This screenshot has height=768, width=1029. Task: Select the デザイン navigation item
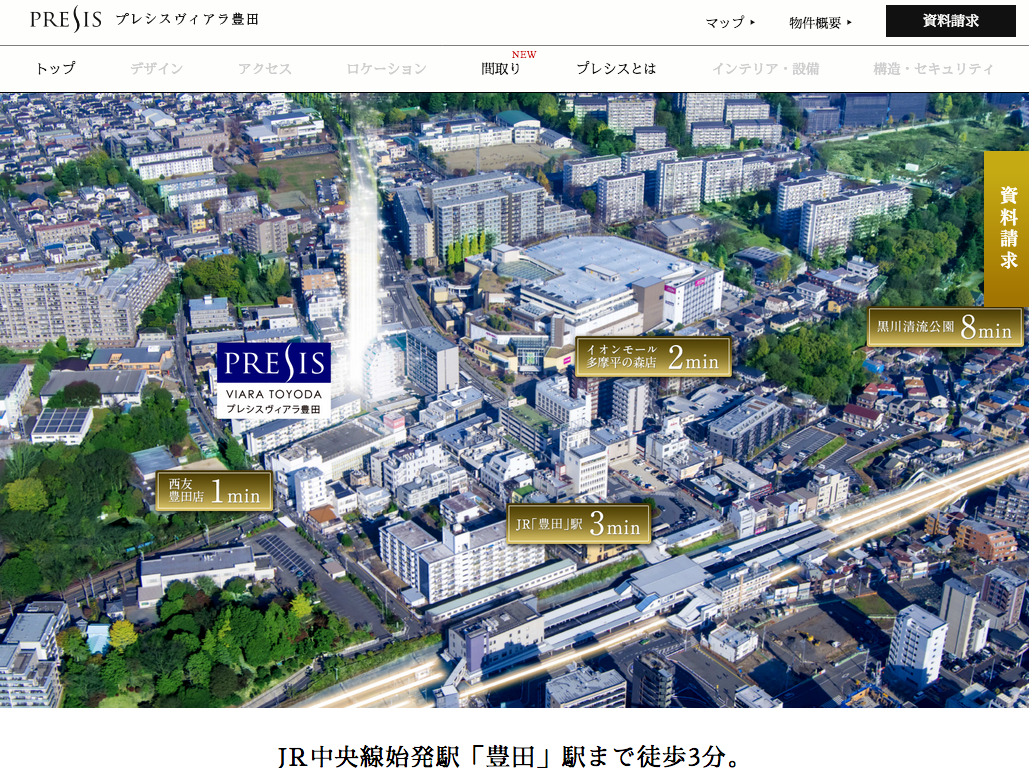[156, 69]
